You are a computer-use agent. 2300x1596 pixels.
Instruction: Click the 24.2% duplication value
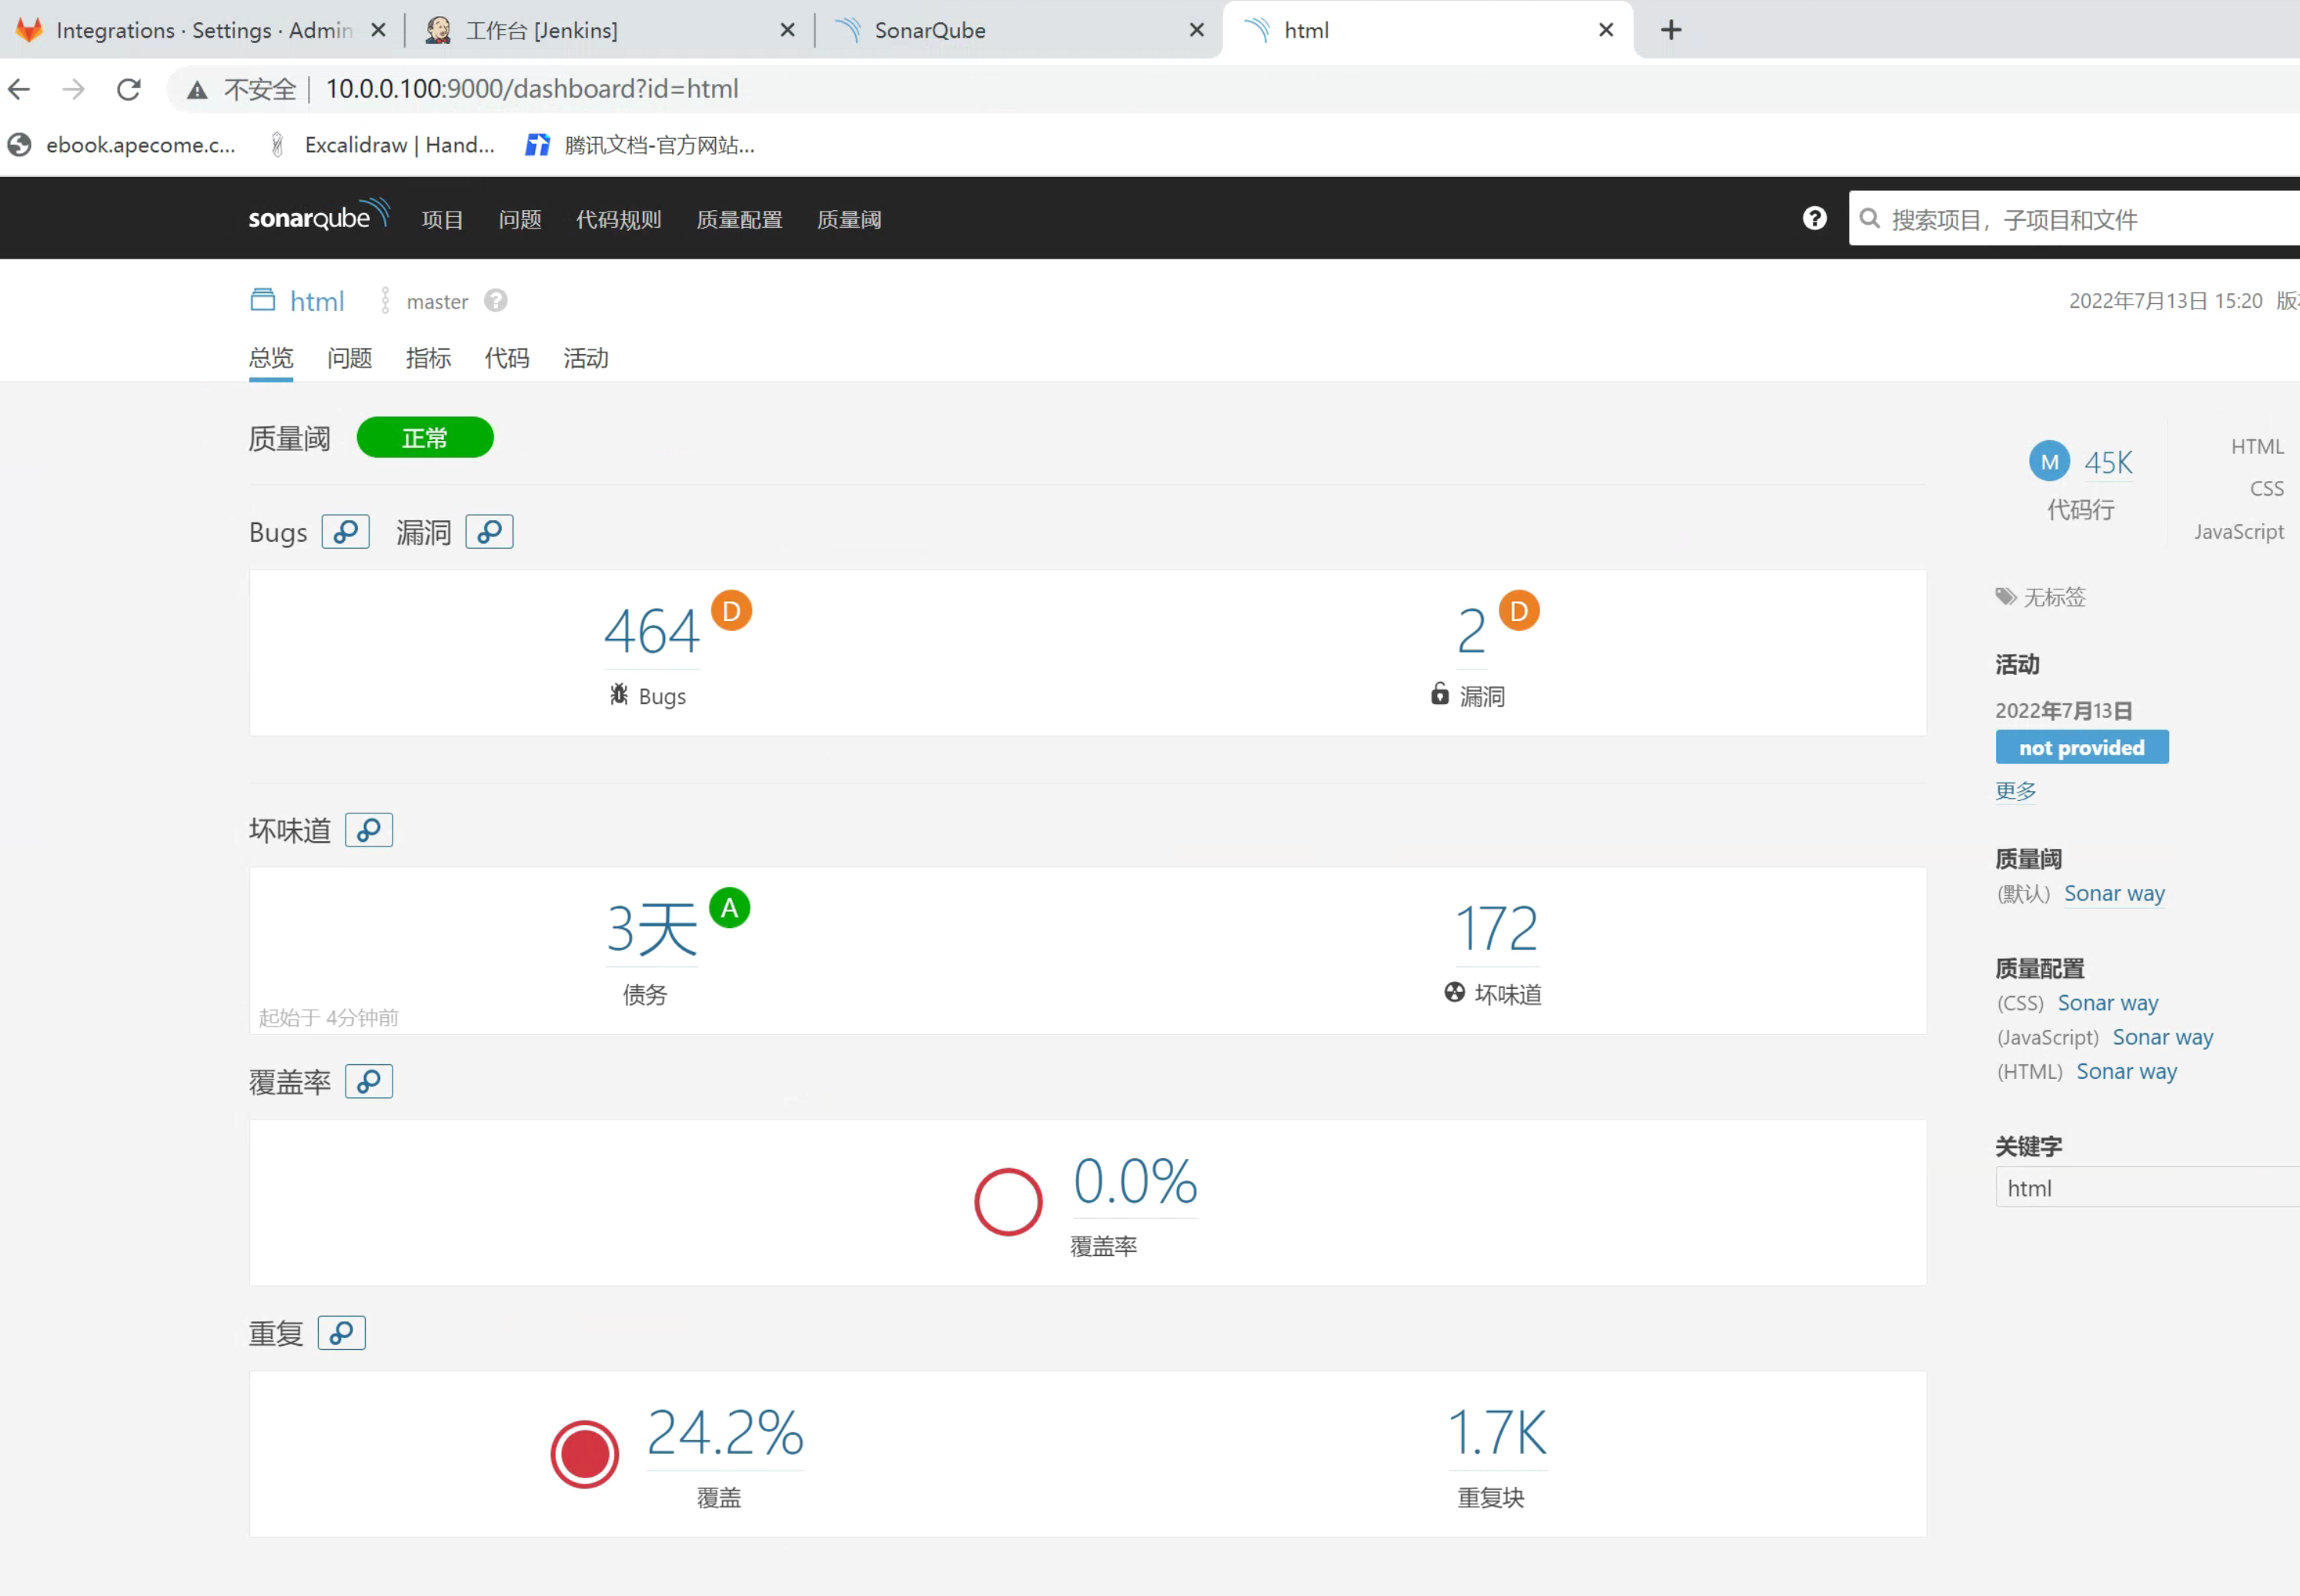coord(725,1433)
